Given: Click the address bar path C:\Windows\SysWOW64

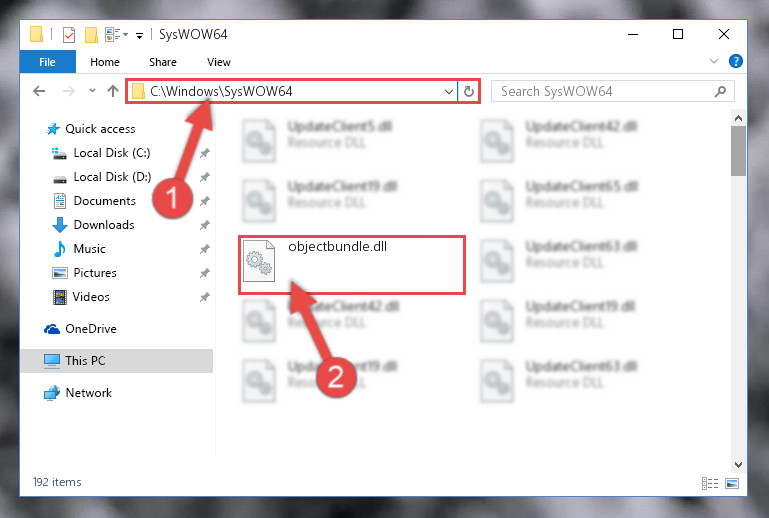Looking at the screenshot, I should click(x=221, y=91).
